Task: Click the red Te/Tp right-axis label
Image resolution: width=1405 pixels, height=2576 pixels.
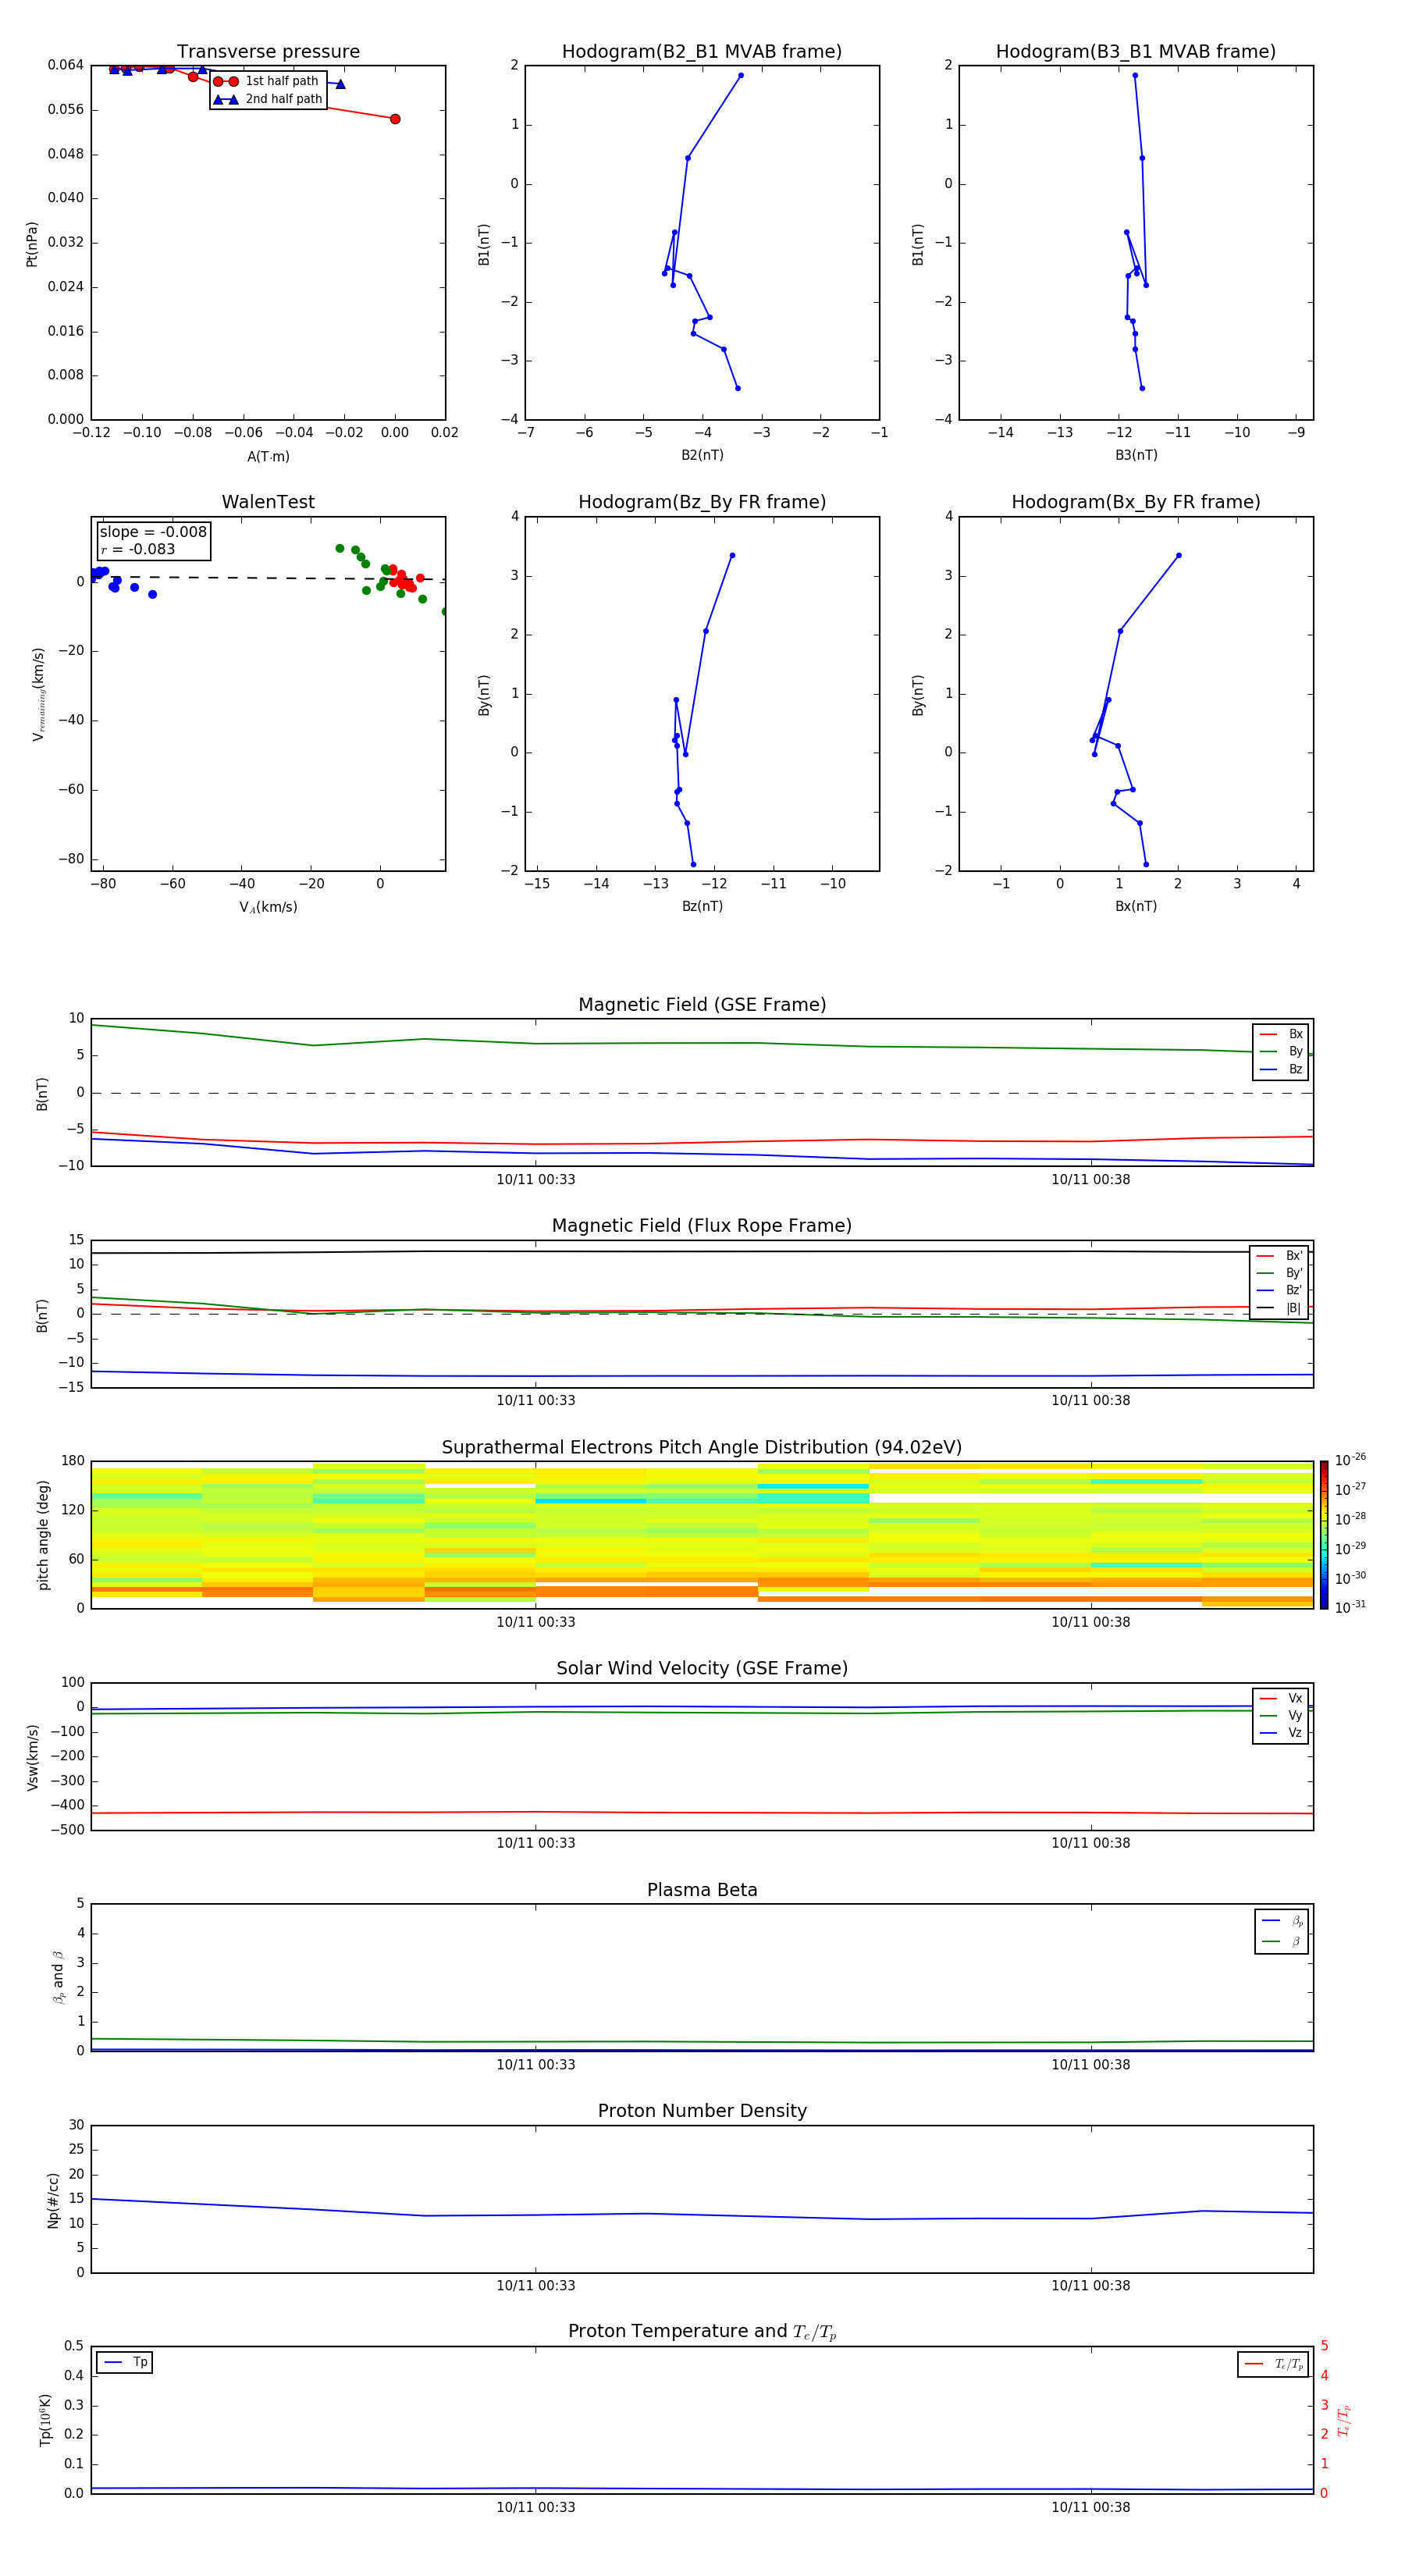Action: coord(1343,2420)
